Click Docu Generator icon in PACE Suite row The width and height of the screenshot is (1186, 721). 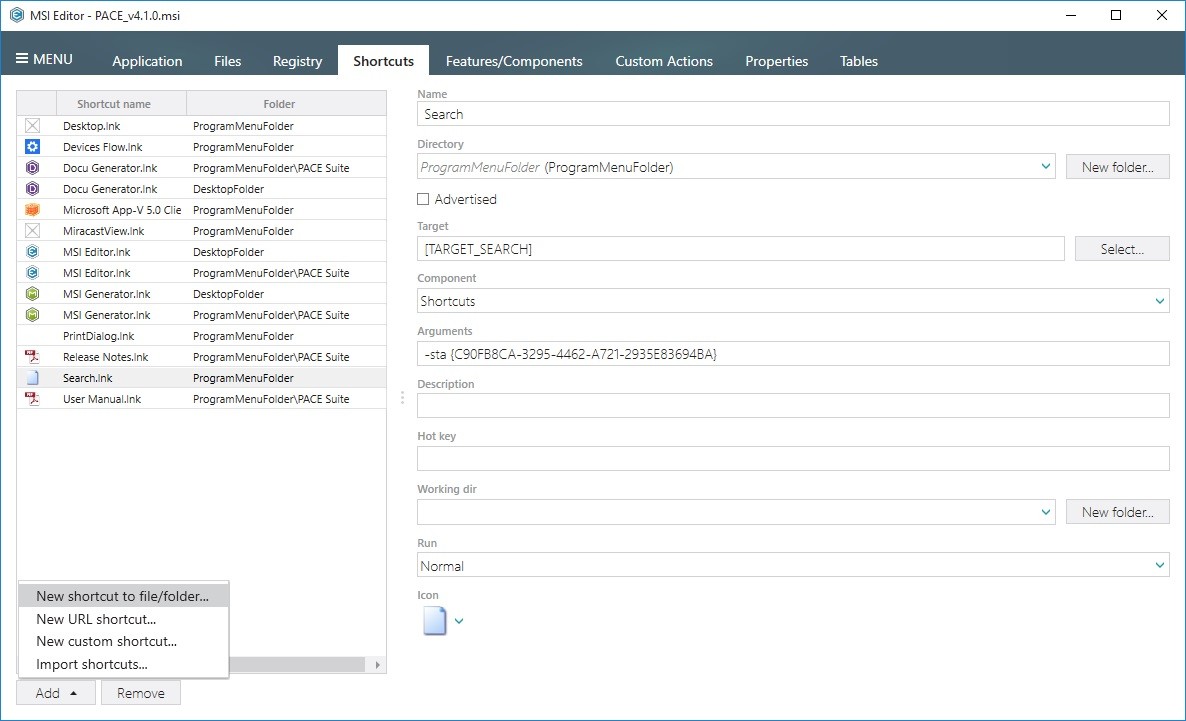pyautogui.click(x=33, y=168)
